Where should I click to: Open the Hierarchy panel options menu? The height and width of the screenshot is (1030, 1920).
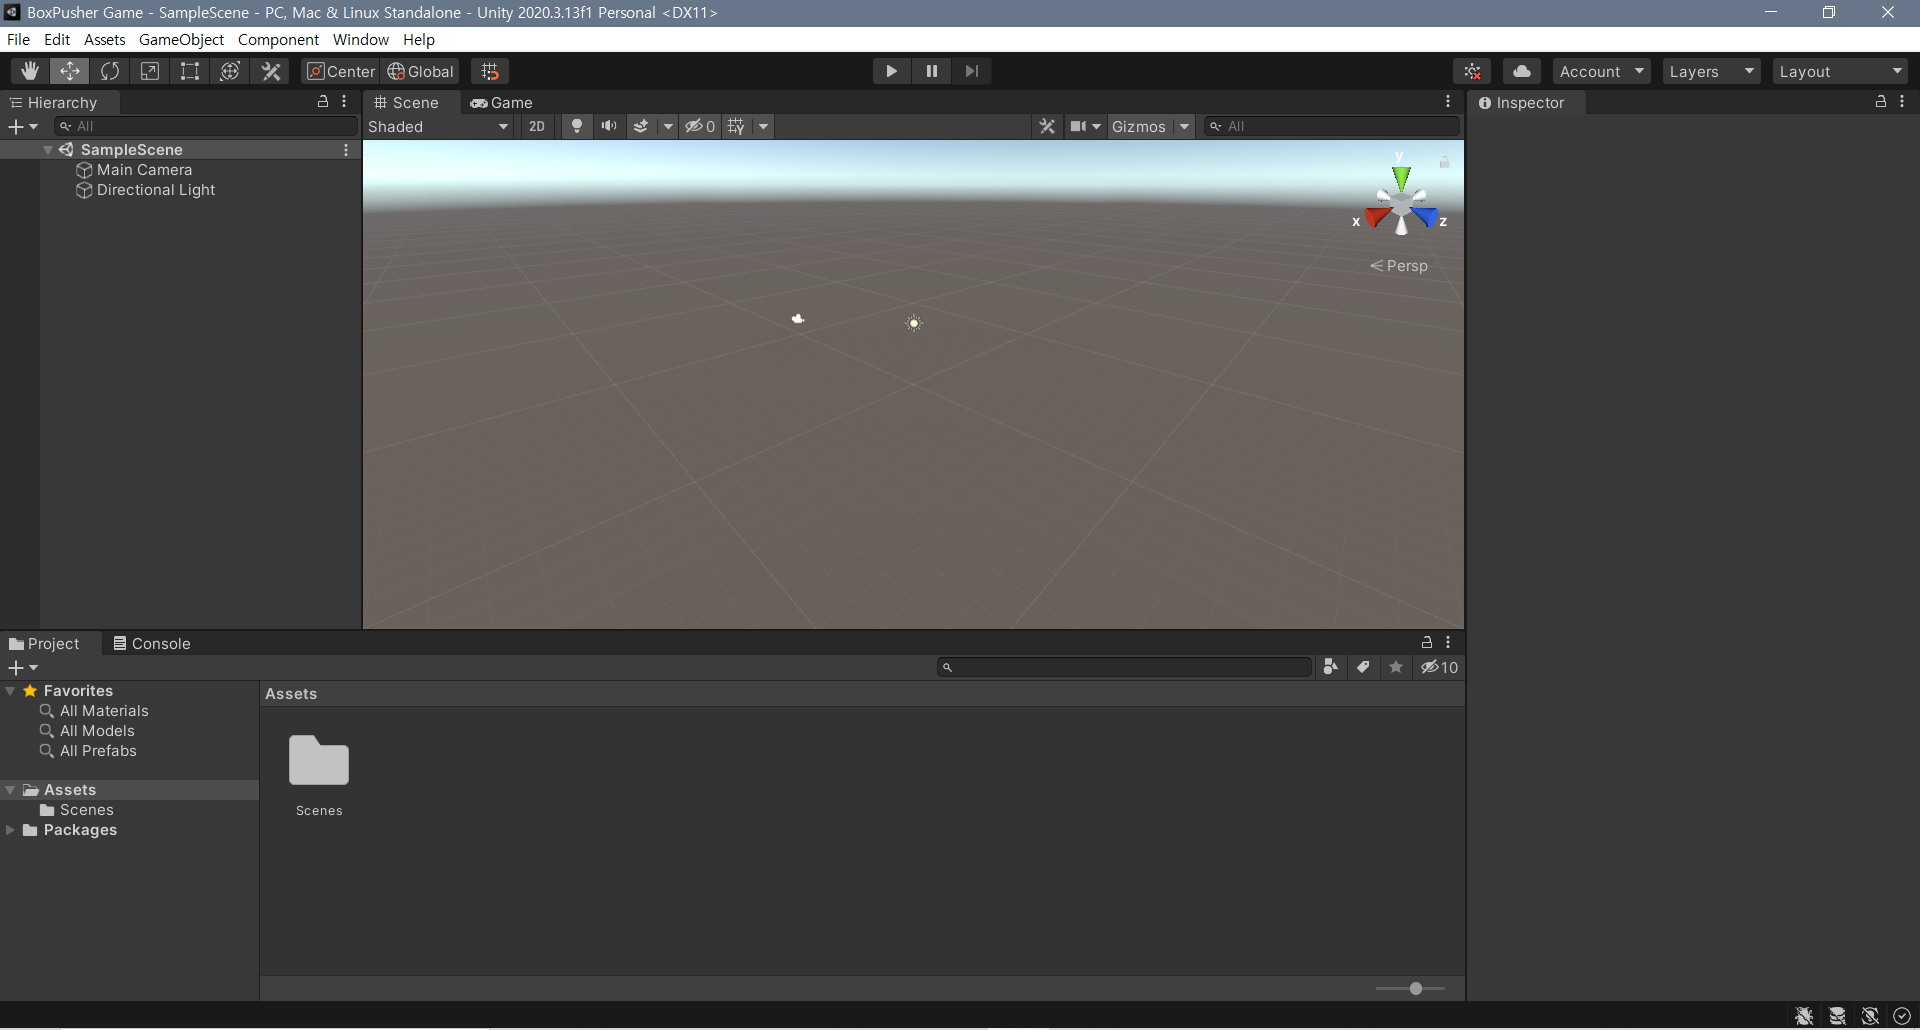point(344,102)
